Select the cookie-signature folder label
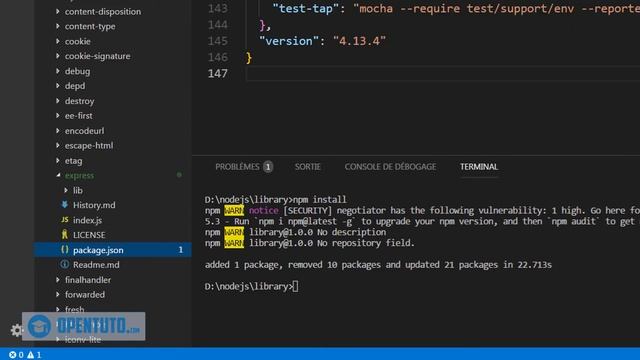The image size is (640, 360). click(x=98, y=56)
